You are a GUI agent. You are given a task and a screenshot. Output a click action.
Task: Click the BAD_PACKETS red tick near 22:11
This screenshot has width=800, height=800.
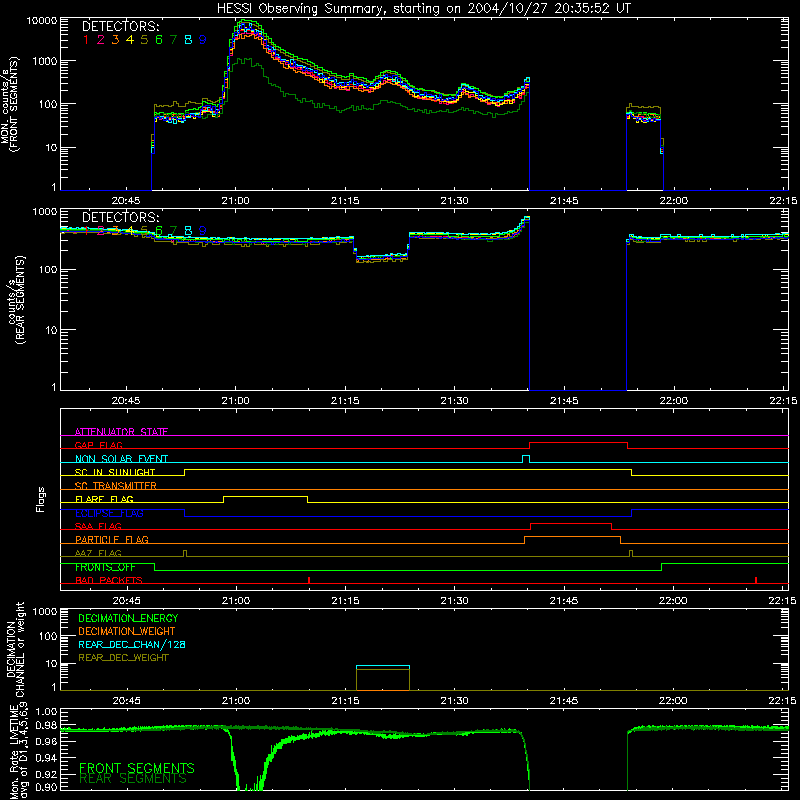756,580
